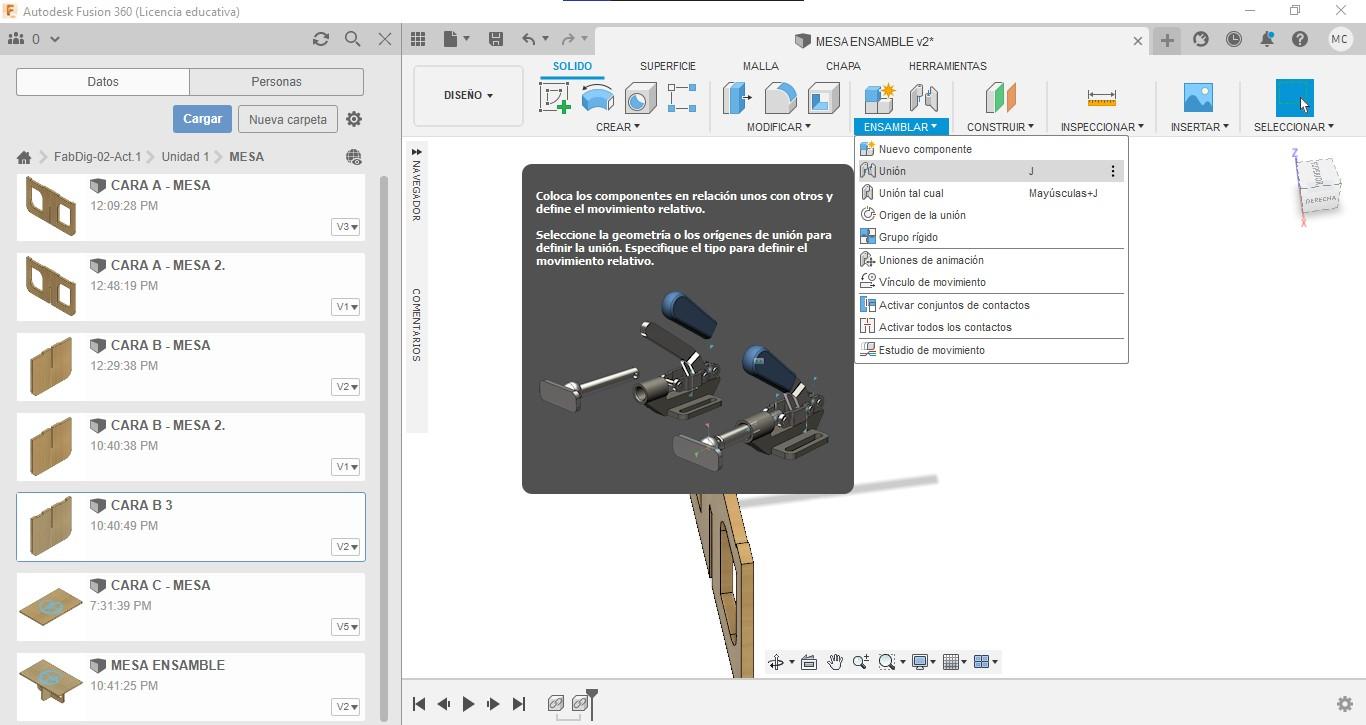Click the Create Sketch icon in CREAR
This screenshot has width=1366, height=725.
pos(555,98)
